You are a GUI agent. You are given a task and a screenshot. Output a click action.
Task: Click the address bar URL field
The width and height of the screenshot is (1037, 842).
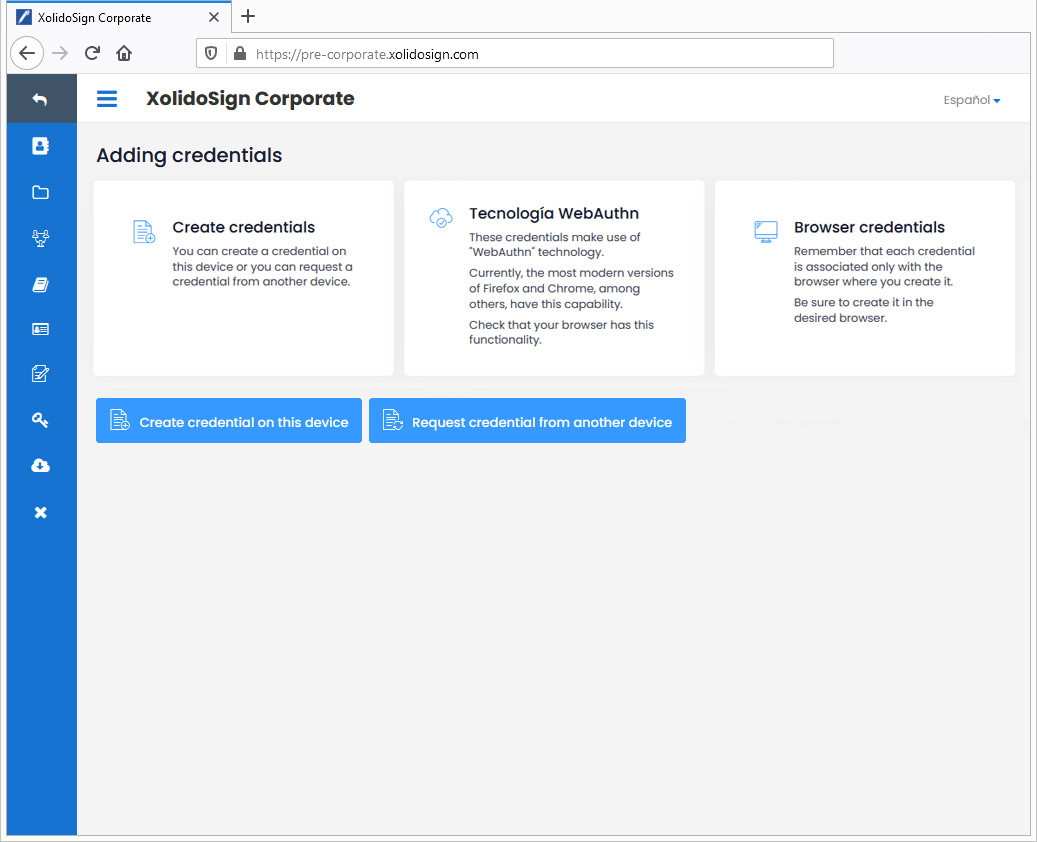point(515,54)
